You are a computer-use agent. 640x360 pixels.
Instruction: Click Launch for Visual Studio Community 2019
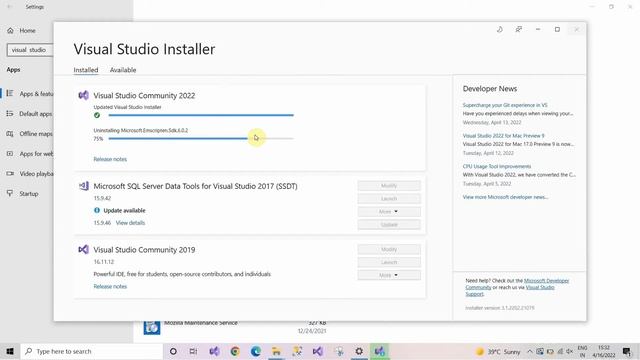coord(389,262)
